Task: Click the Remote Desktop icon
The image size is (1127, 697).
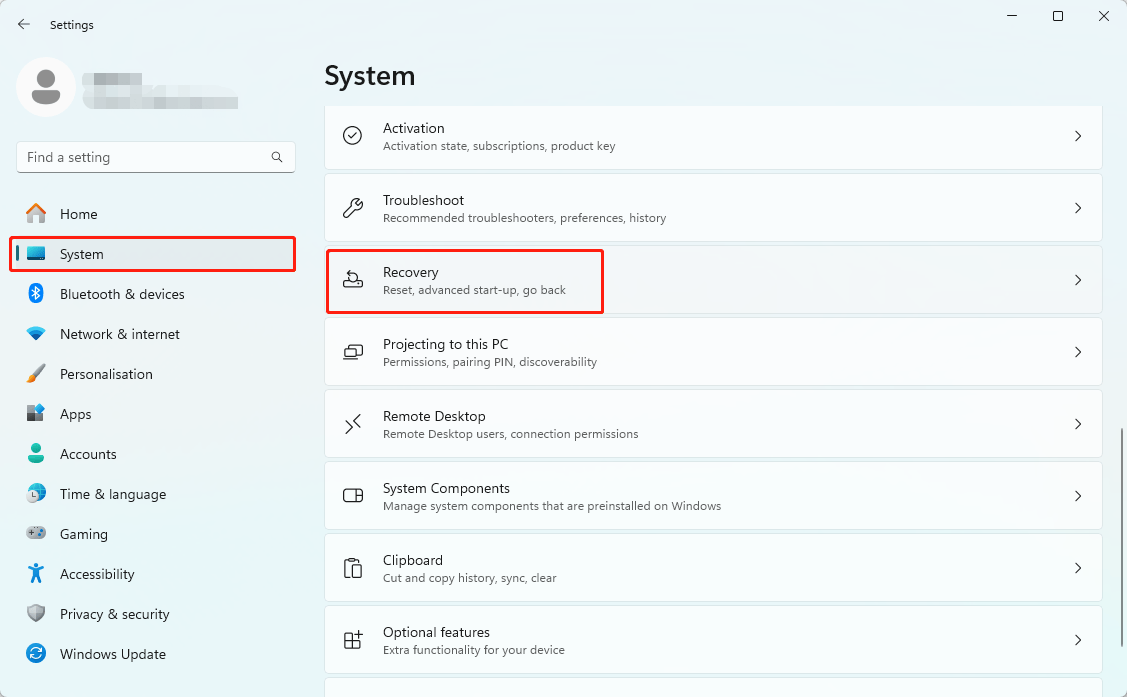Action: pyautogui.click(x=352, y=424)
